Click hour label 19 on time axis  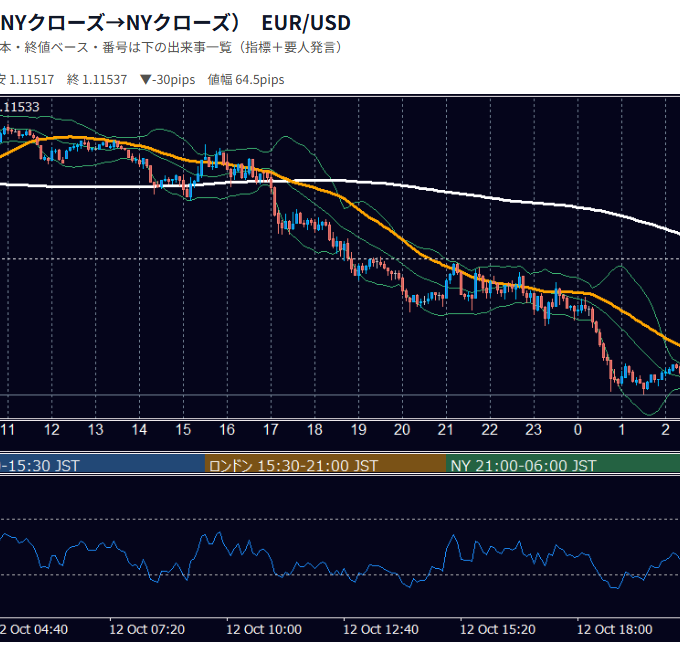(x=358, y=430)
